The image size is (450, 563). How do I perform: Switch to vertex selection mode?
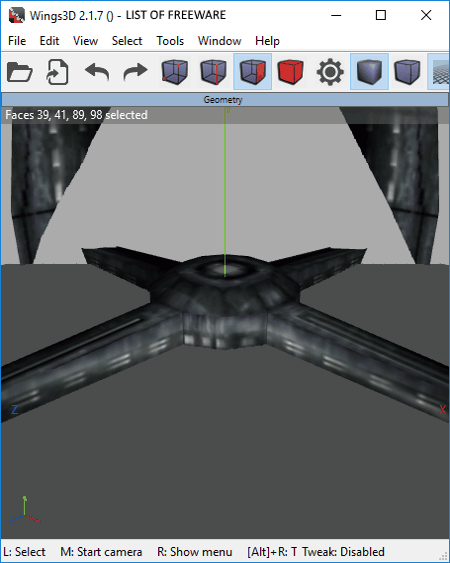tap(175, 72)
